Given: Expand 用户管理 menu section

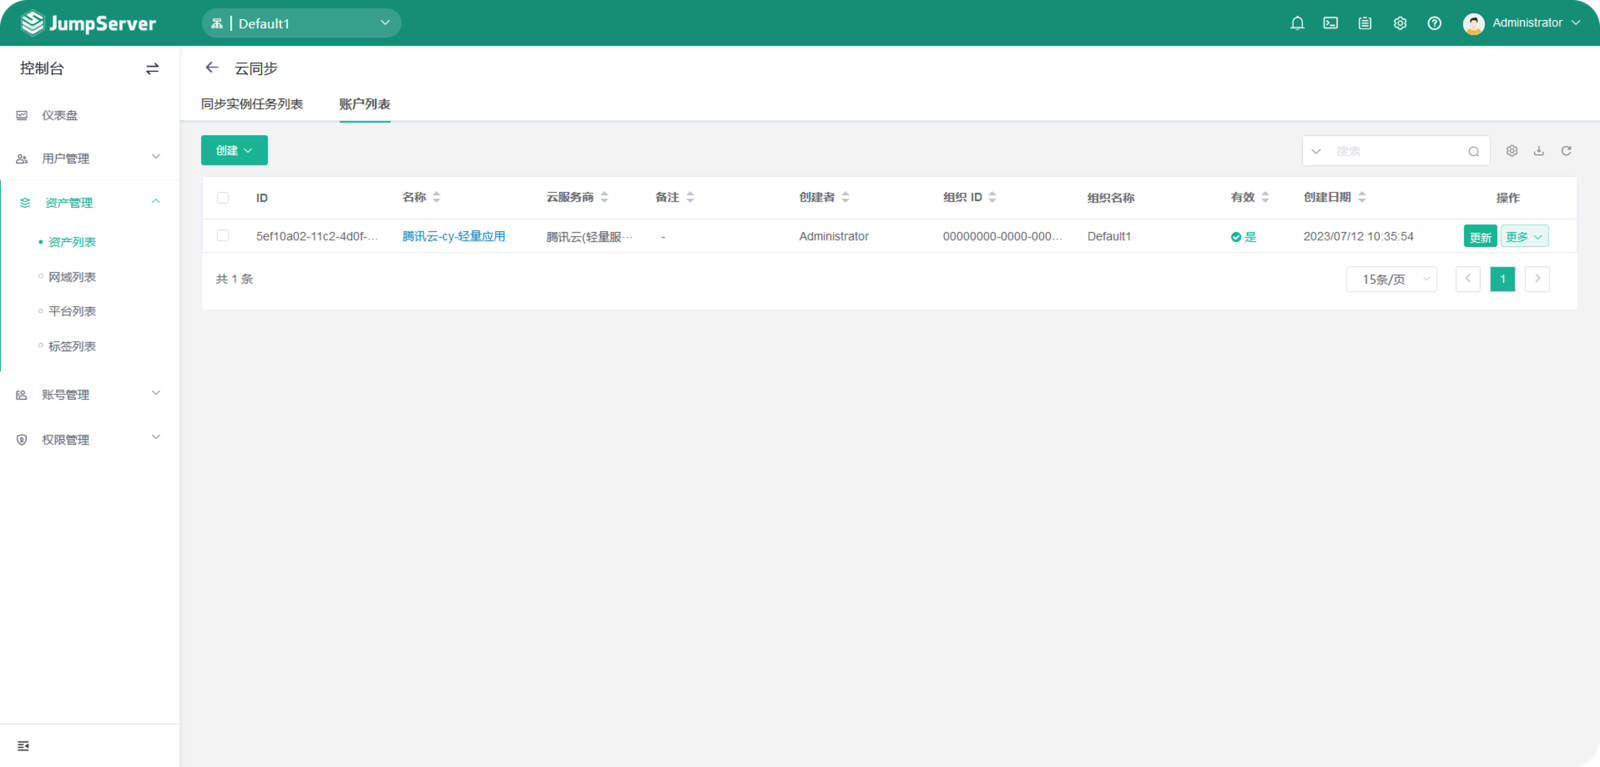Looking at the screenshot, I should click(90, 158).
